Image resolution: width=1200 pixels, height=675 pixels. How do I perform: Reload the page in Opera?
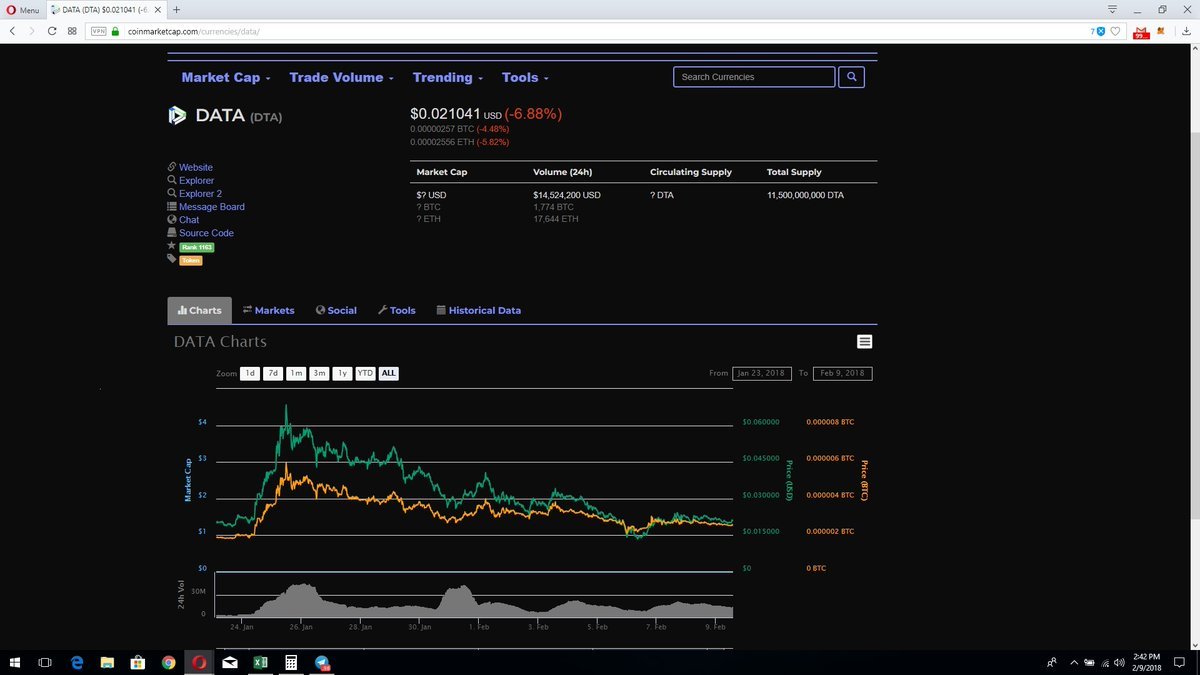click(x=51, y=31)
